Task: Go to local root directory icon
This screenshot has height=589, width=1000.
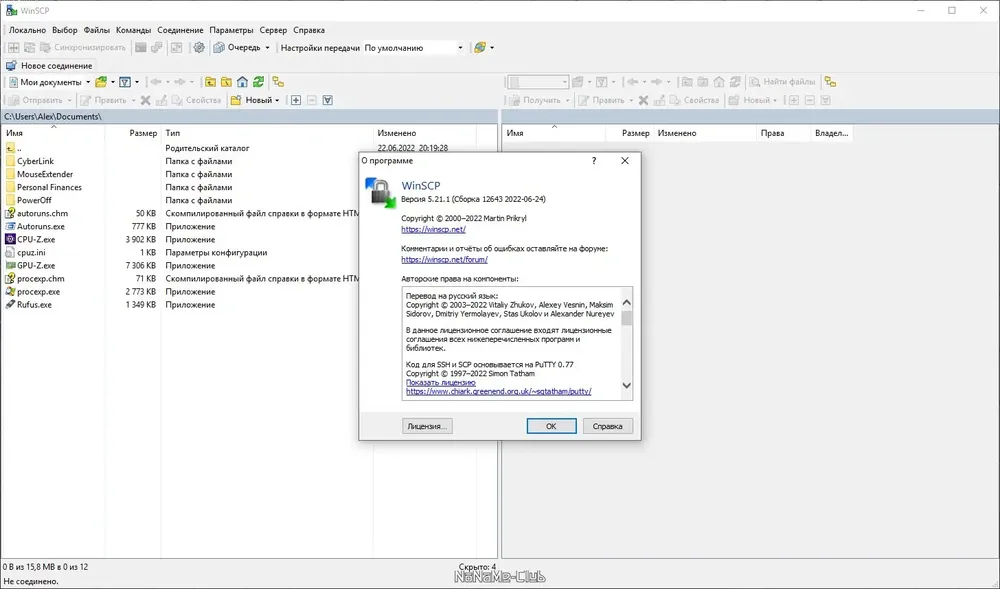Action: [x=226, y=82]
